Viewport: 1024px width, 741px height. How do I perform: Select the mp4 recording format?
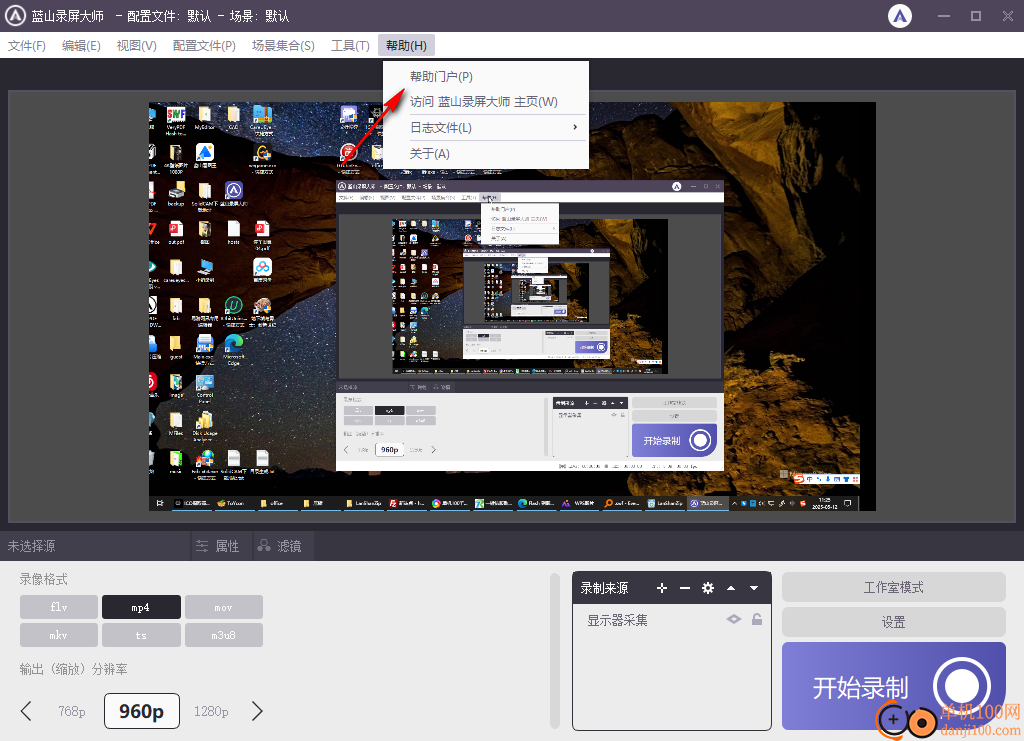[x=141, y=607]
